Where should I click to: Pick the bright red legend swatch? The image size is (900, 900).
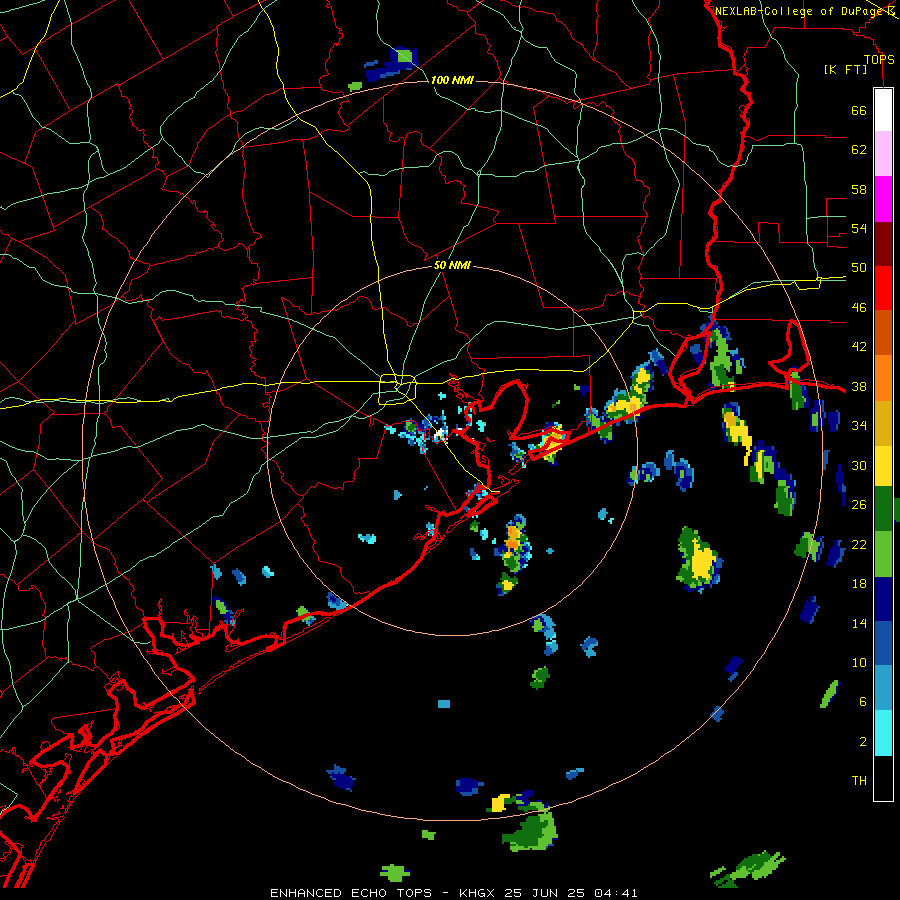[x=883, y=288]
